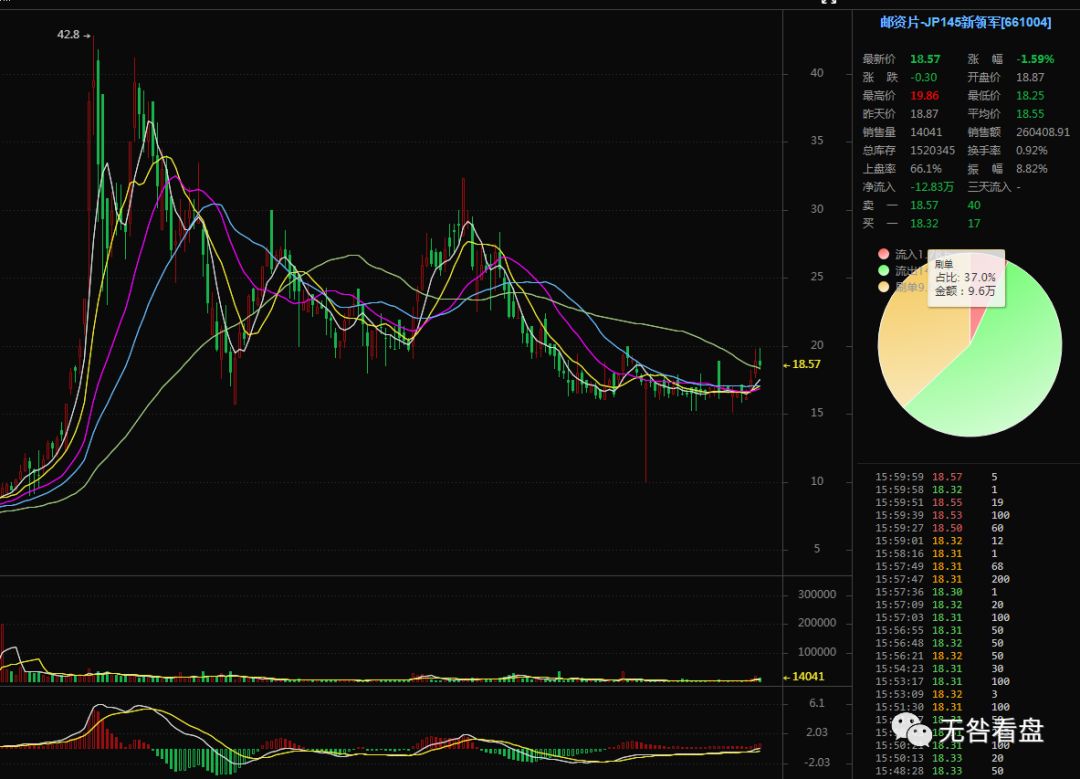Select 总库存 value 1520345
This screenshot has width=1080, height=779.
click(x=933, y=151)
